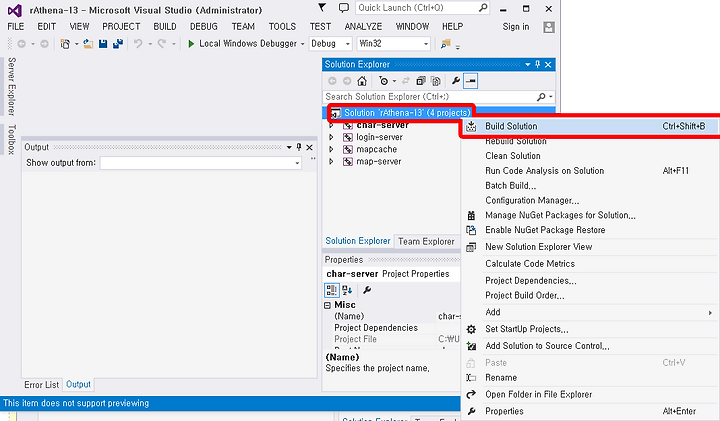Click Categorized view icon in Properties
The width and height of the screenshot is (720, 421).
pos(332,290)
